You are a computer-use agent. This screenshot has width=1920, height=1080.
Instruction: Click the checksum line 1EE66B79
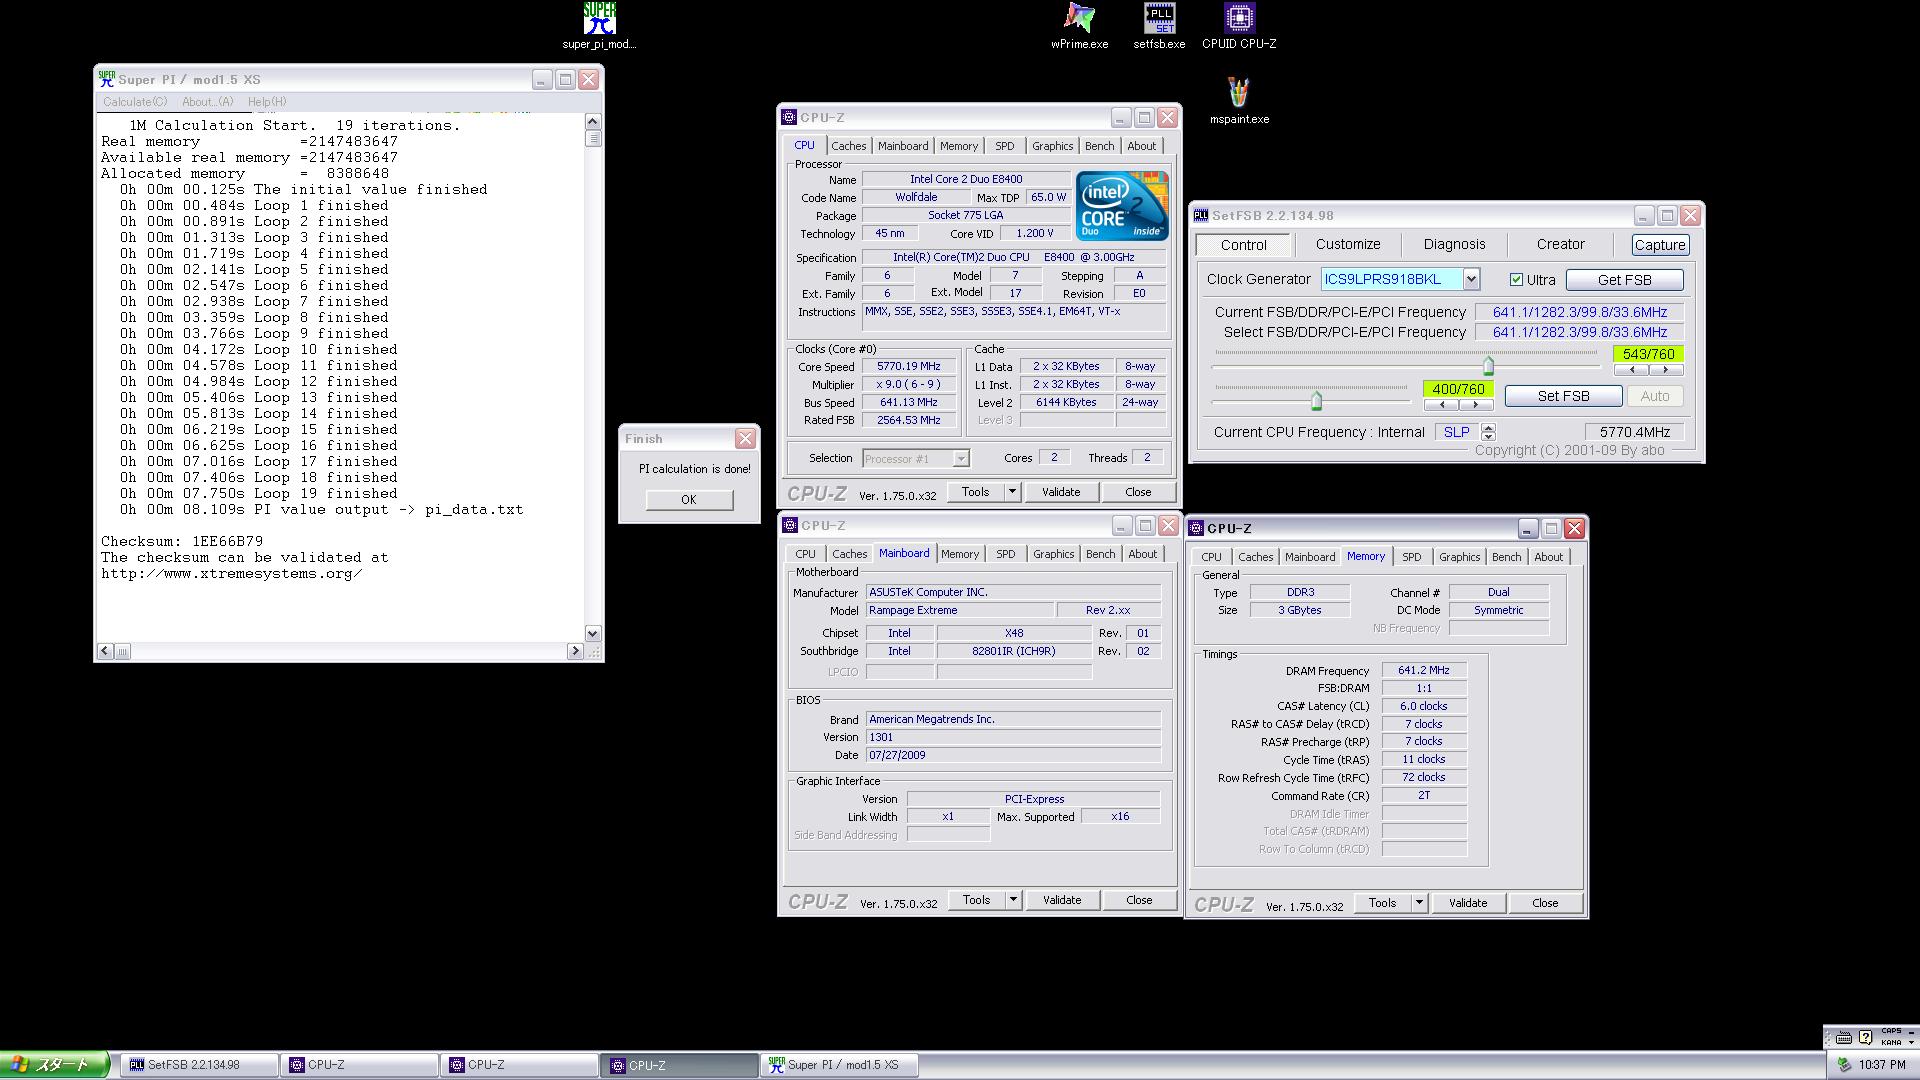click(x=182, y=541)
